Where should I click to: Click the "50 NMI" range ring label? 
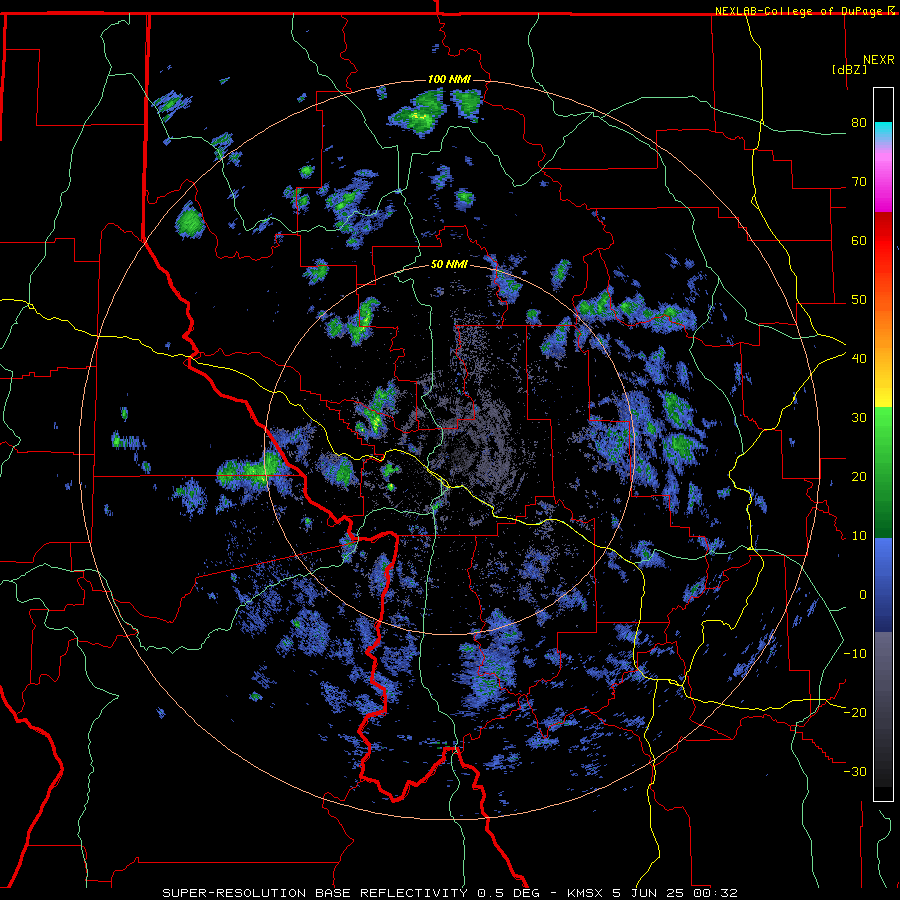click(449, 264)
